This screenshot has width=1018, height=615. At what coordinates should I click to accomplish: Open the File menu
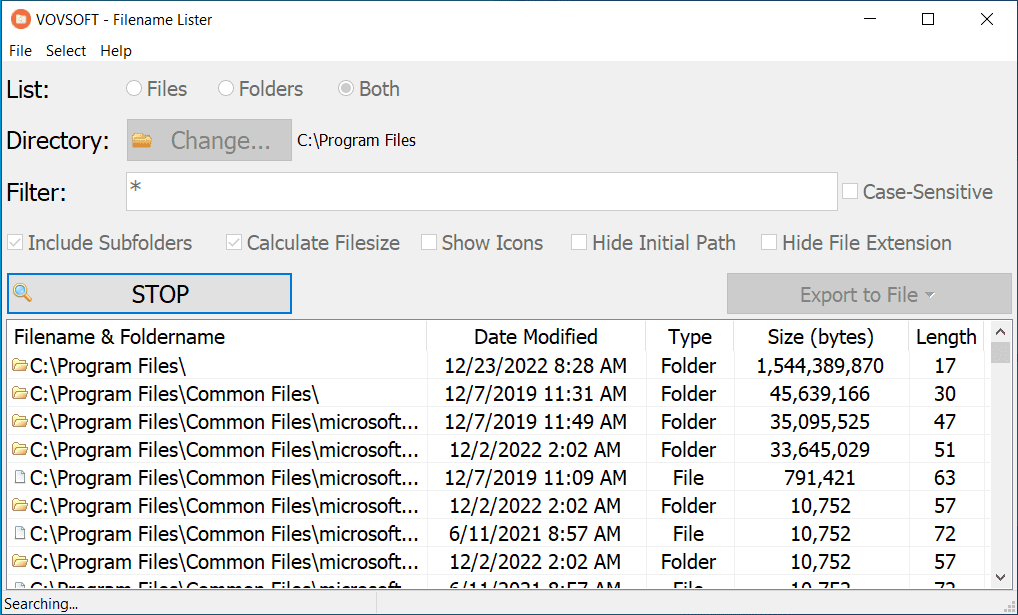pos(20,51)
